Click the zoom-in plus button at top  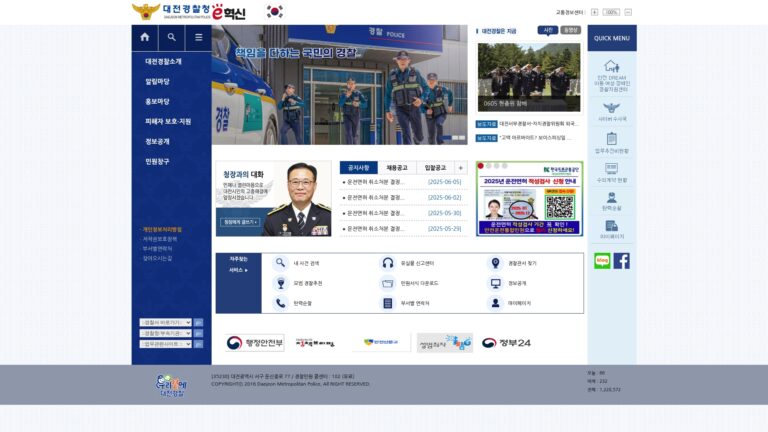pos(594,12)
